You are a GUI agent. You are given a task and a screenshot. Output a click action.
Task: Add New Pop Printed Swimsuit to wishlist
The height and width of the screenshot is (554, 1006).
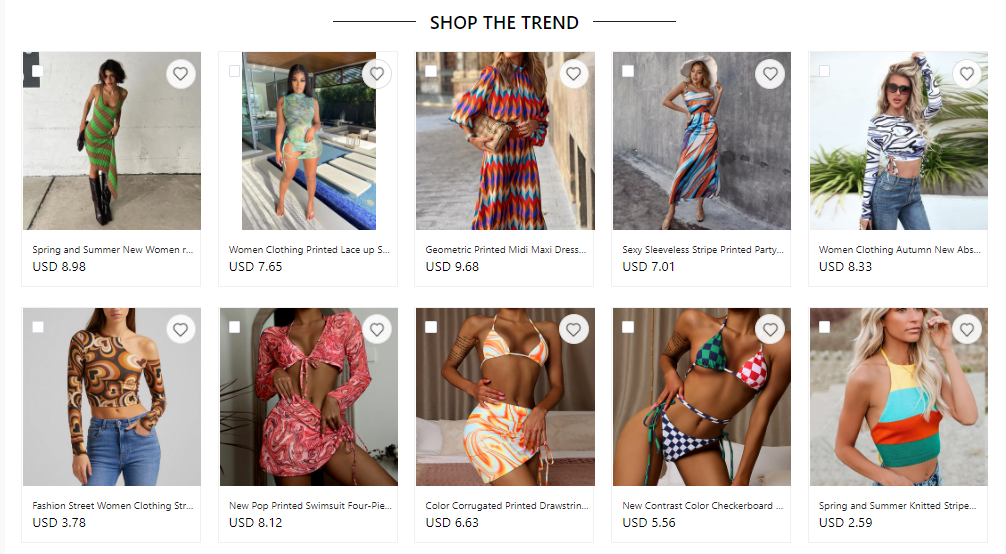pyautogui.click(x=377, y=329)
